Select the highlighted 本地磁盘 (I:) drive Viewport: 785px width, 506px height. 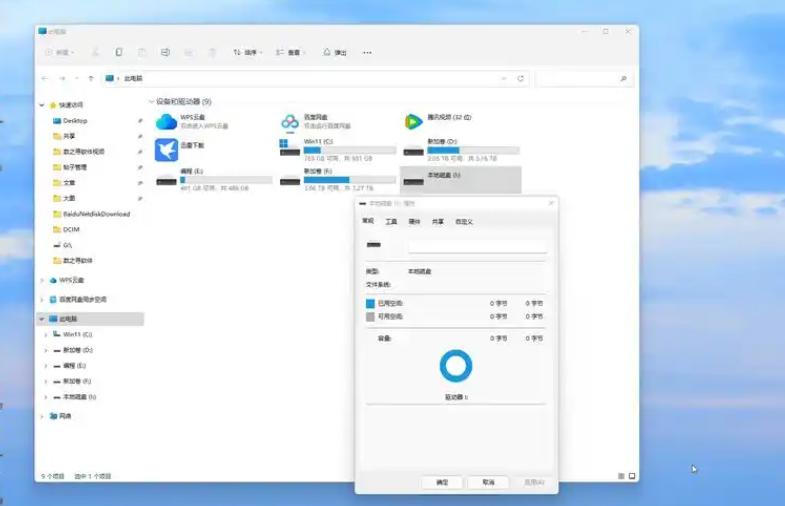pos(461,179)
